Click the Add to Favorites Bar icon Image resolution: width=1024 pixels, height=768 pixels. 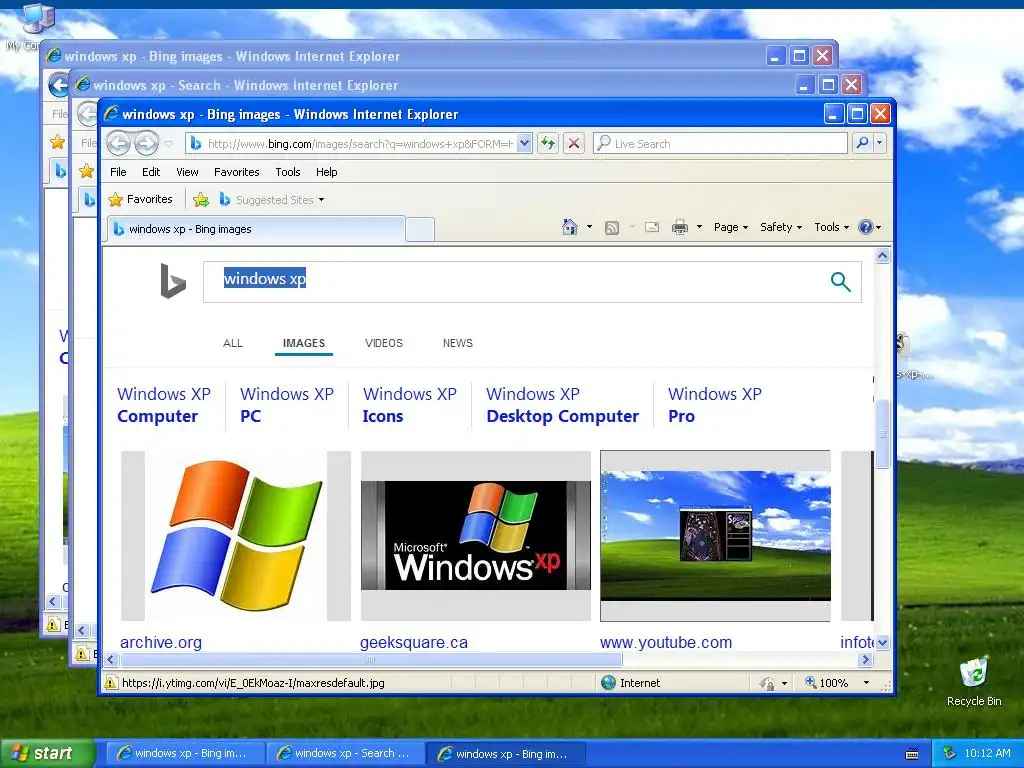[201, 199]
